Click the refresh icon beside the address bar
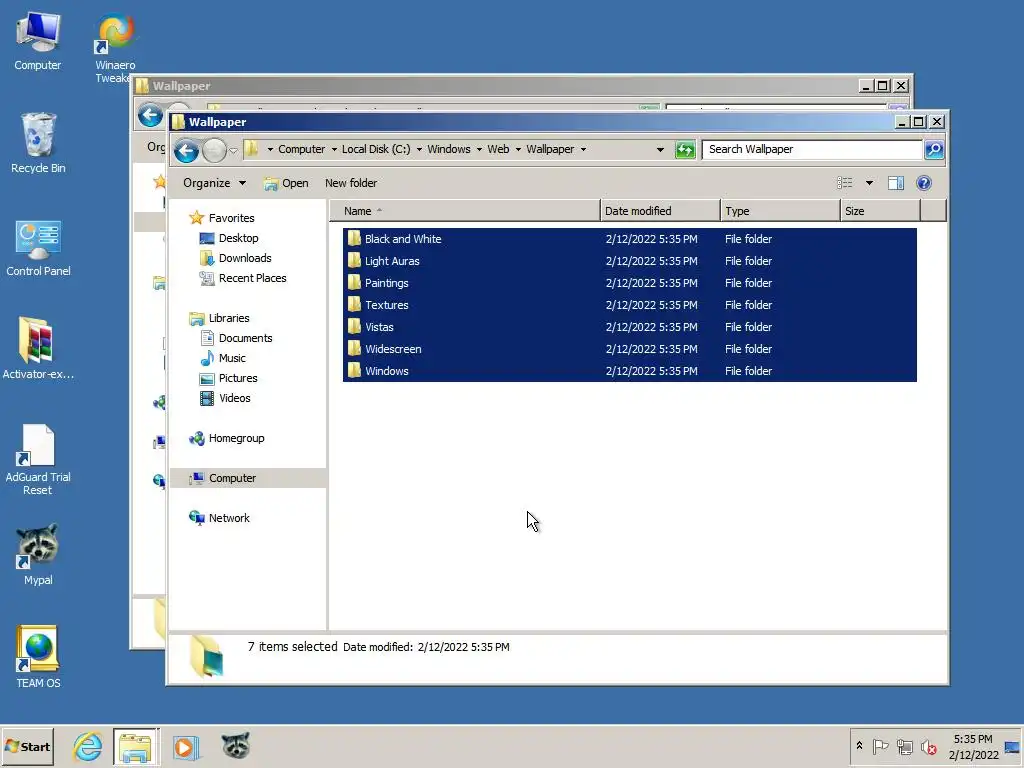Screen dimensions: 1024x768 [684, 150]
